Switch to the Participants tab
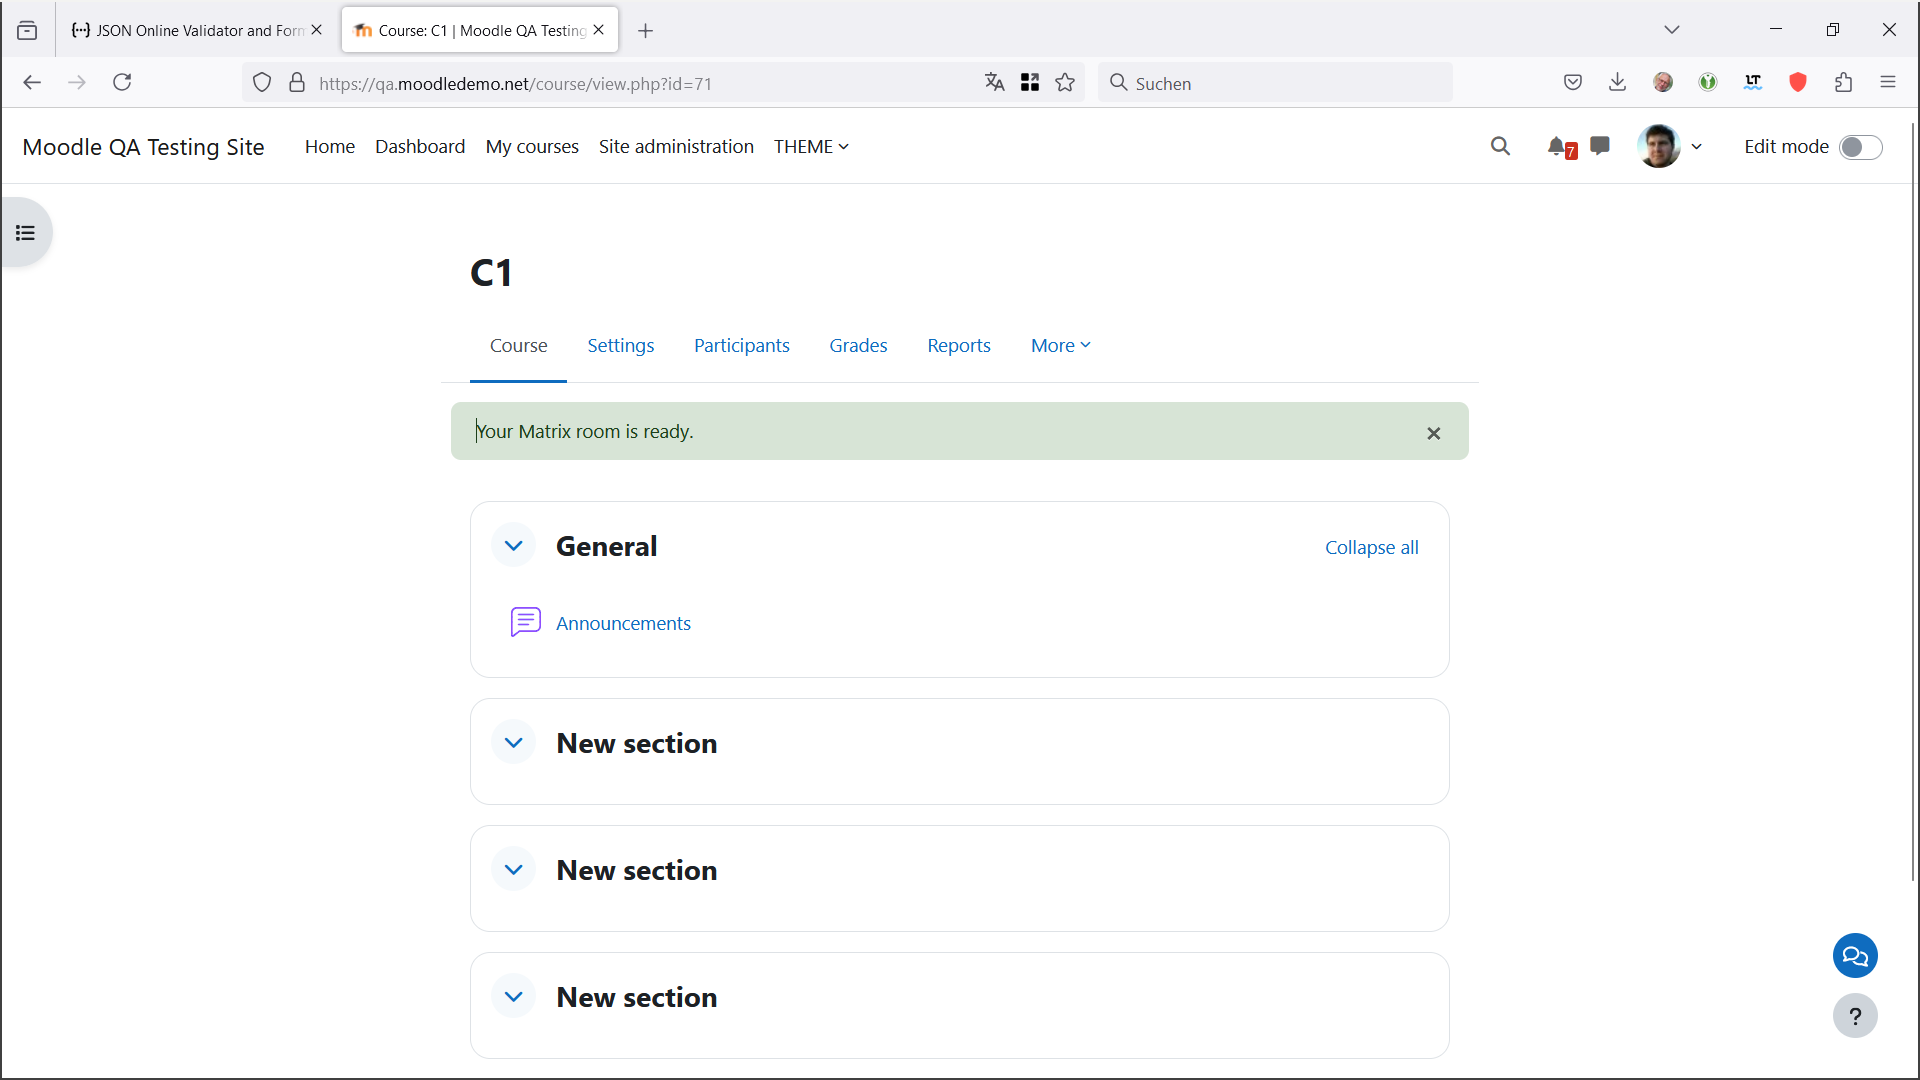1920x1080 pixels. point(742,345)
